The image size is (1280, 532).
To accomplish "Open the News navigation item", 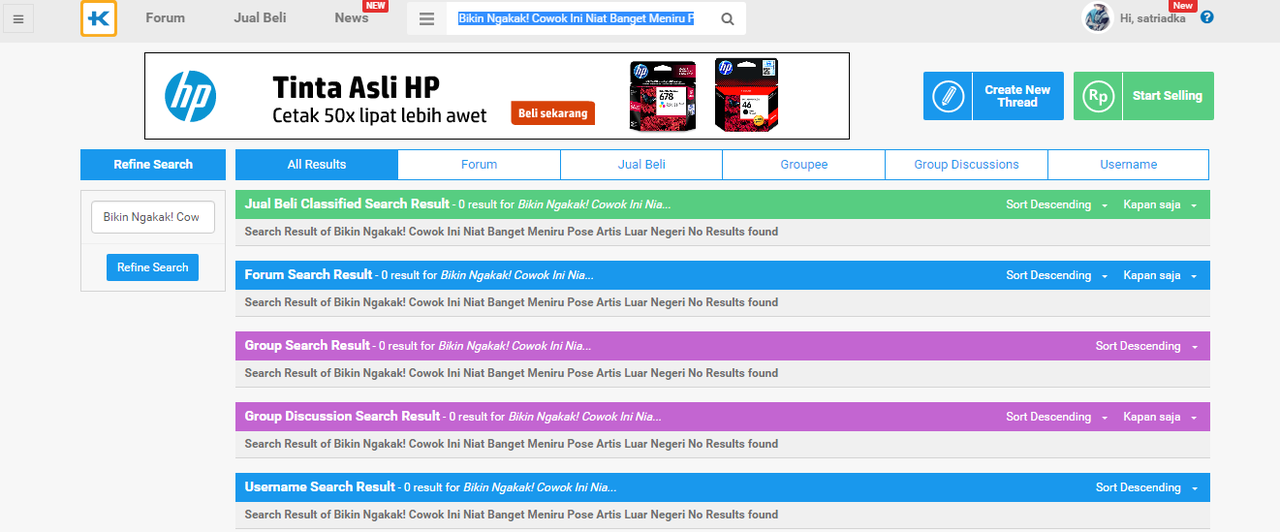I will 351,18.
